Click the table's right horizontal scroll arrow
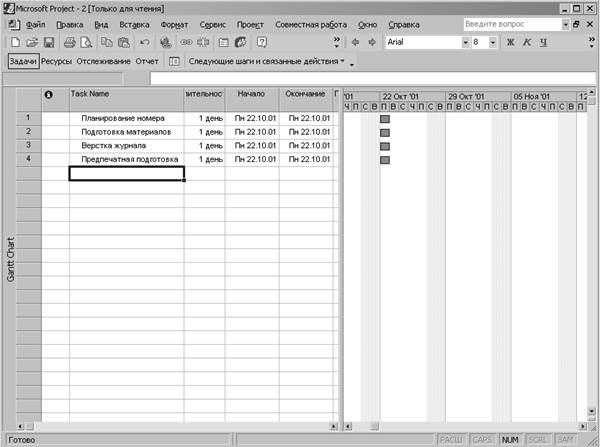The image size is (600, 447). coord(334,426)
